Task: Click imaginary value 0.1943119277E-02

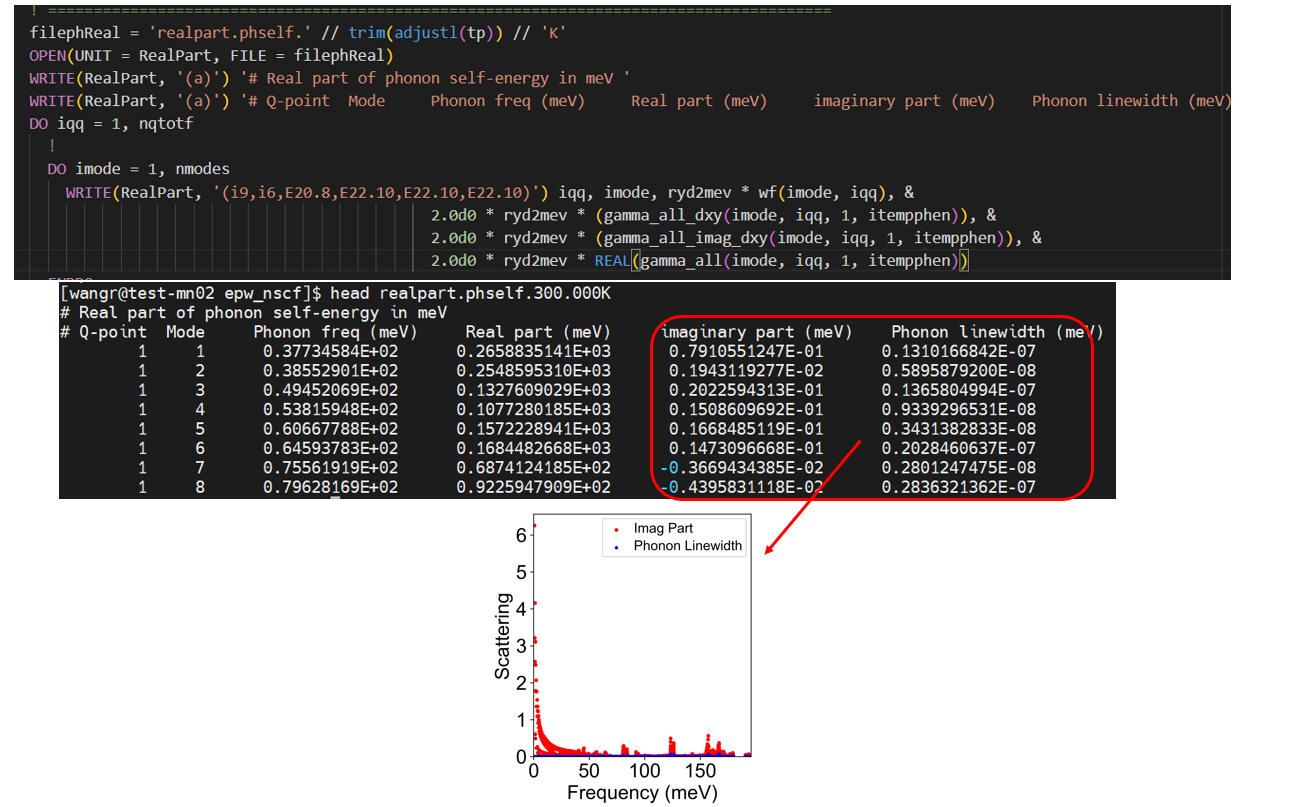Action: point(746,371)
